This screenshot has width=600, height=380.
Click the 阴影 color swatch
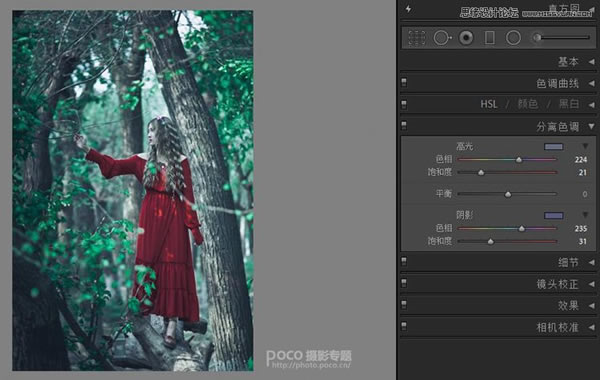[x=554, y=216]
